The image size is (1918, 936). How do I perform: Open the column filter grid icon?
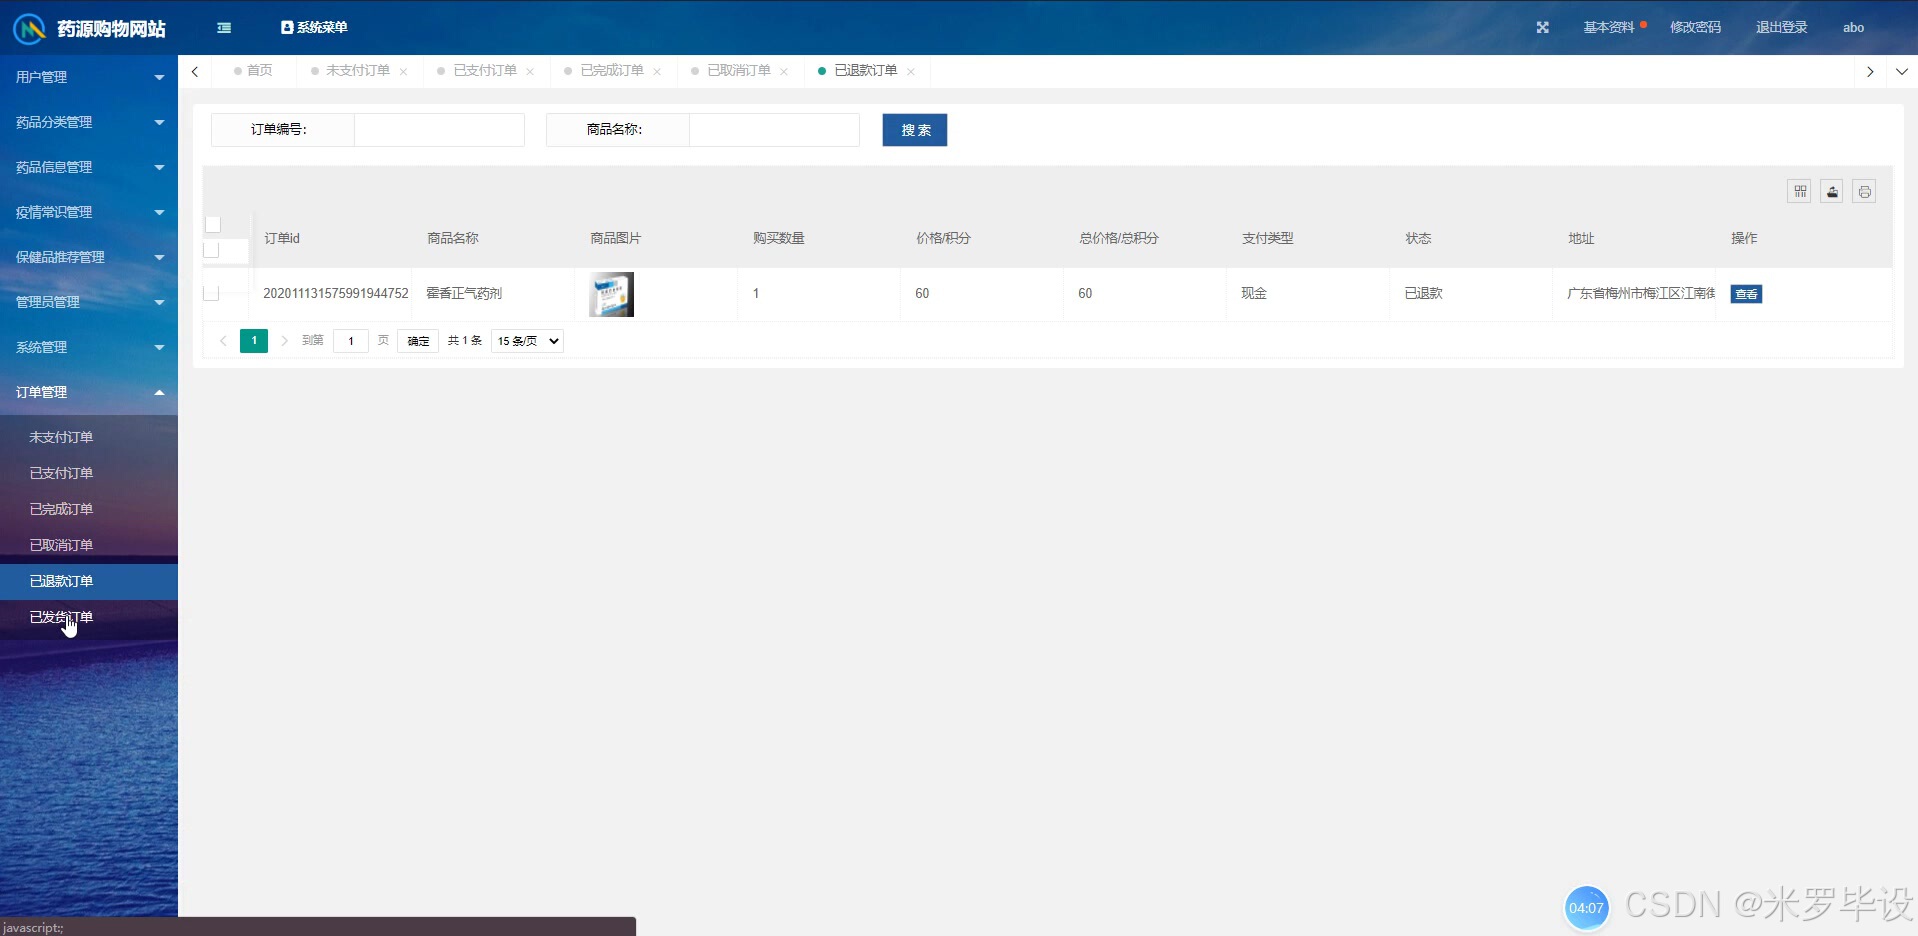[1799, 191]
